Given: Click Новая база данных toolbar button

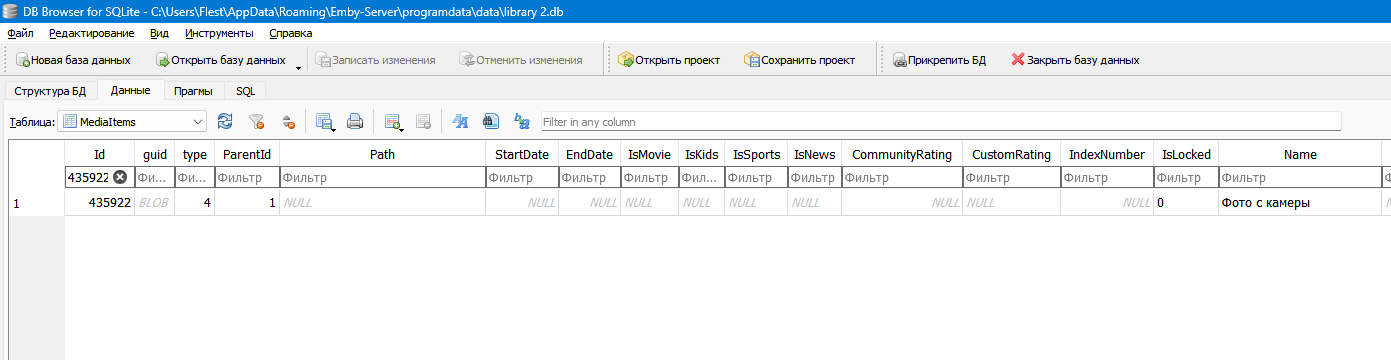Looking at the screenshot, I should click(x=73, y=60).
